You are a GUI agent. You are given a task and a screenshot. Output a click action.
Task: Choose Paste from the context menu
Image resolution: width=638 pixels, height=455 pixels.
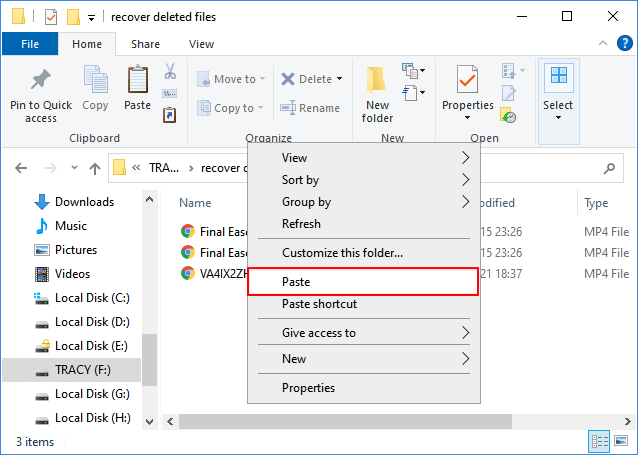[363, 283]
